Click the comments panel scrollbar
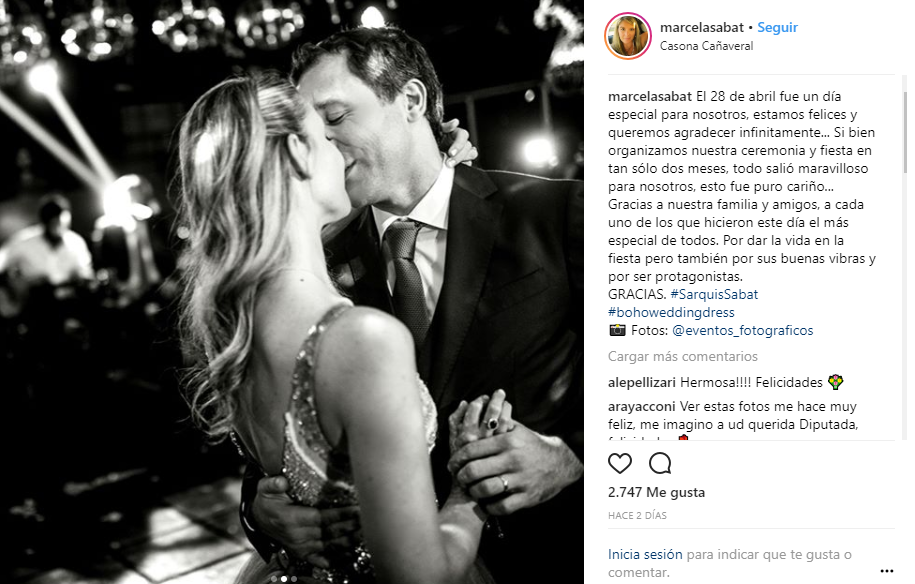 (x=905, y=132)
